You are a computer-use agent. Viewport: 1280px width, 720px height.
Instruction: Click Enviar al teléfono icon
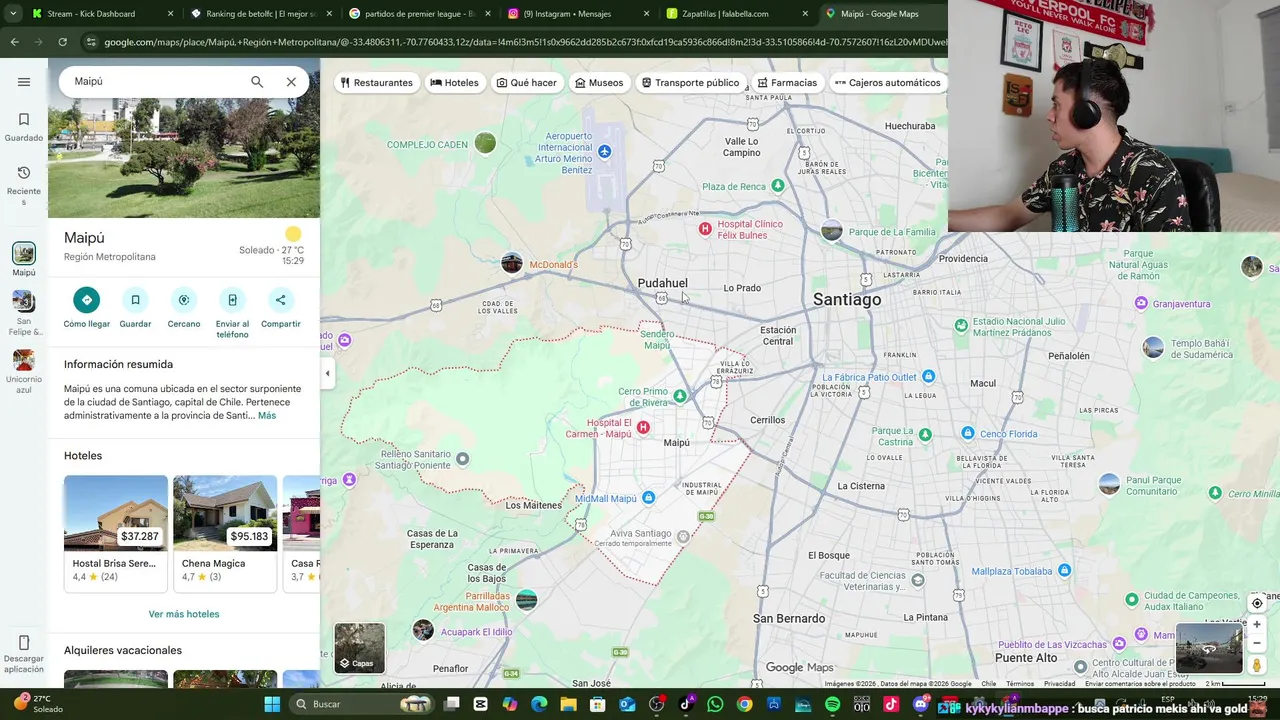[232, 300]
